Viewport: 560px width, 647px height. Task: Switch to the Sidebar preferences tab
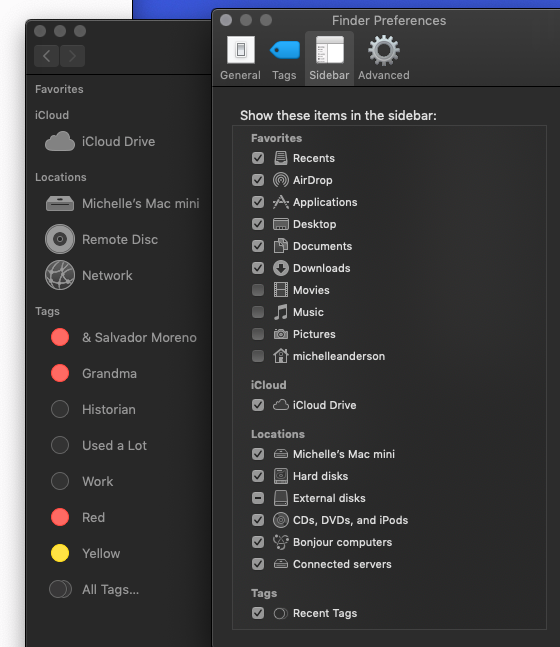[x=329, y=58]
